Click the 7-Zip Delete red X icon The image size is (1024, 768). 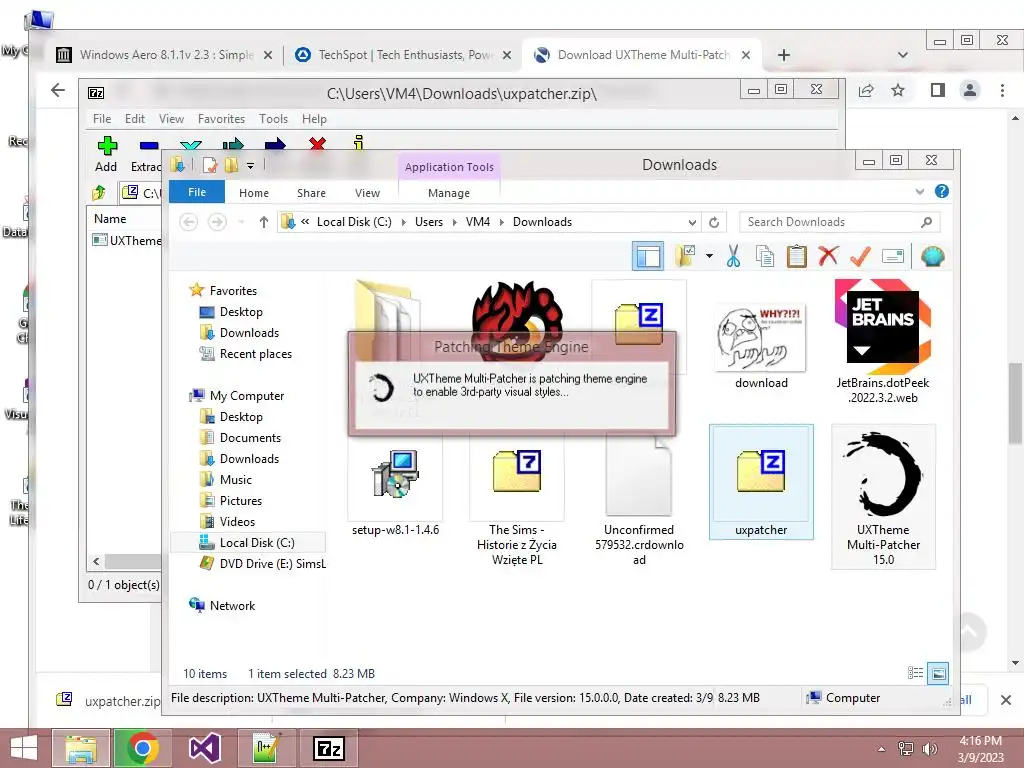click(x=317, y=143)
